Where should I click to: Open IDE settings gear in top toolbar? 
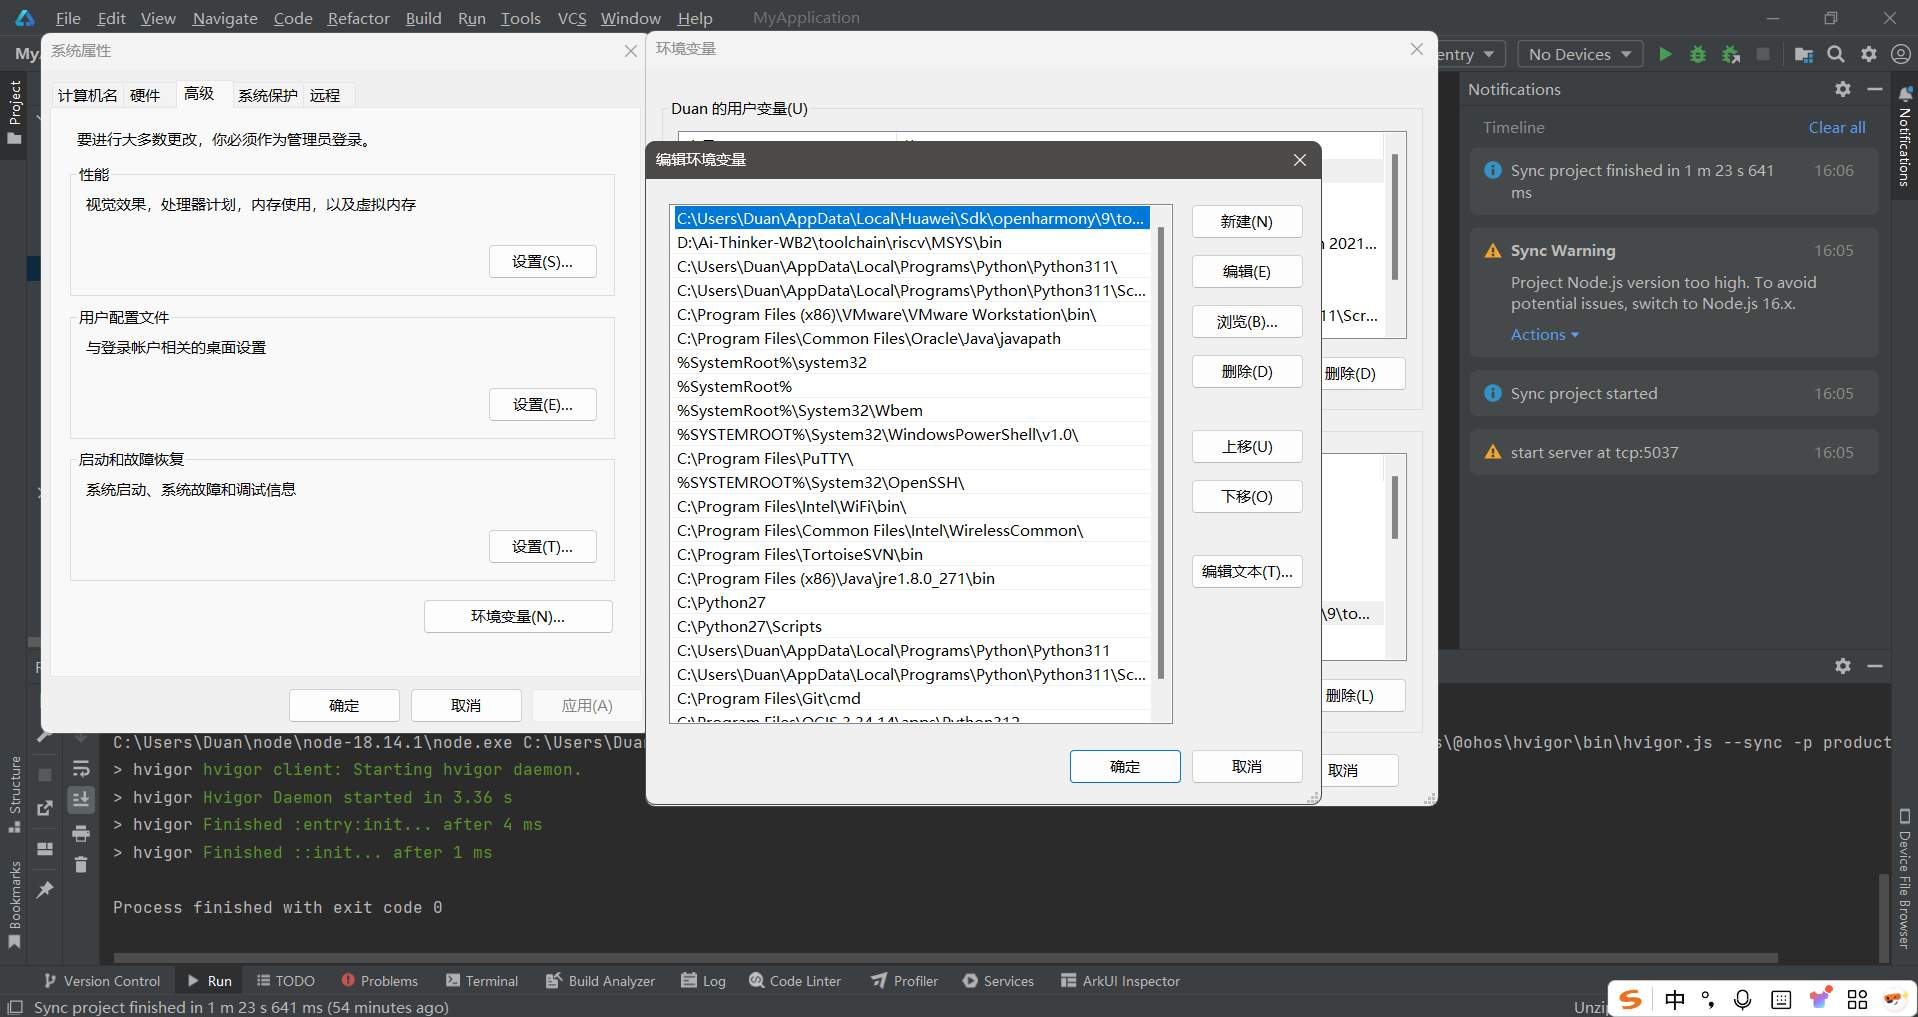tap(1869, 54)
